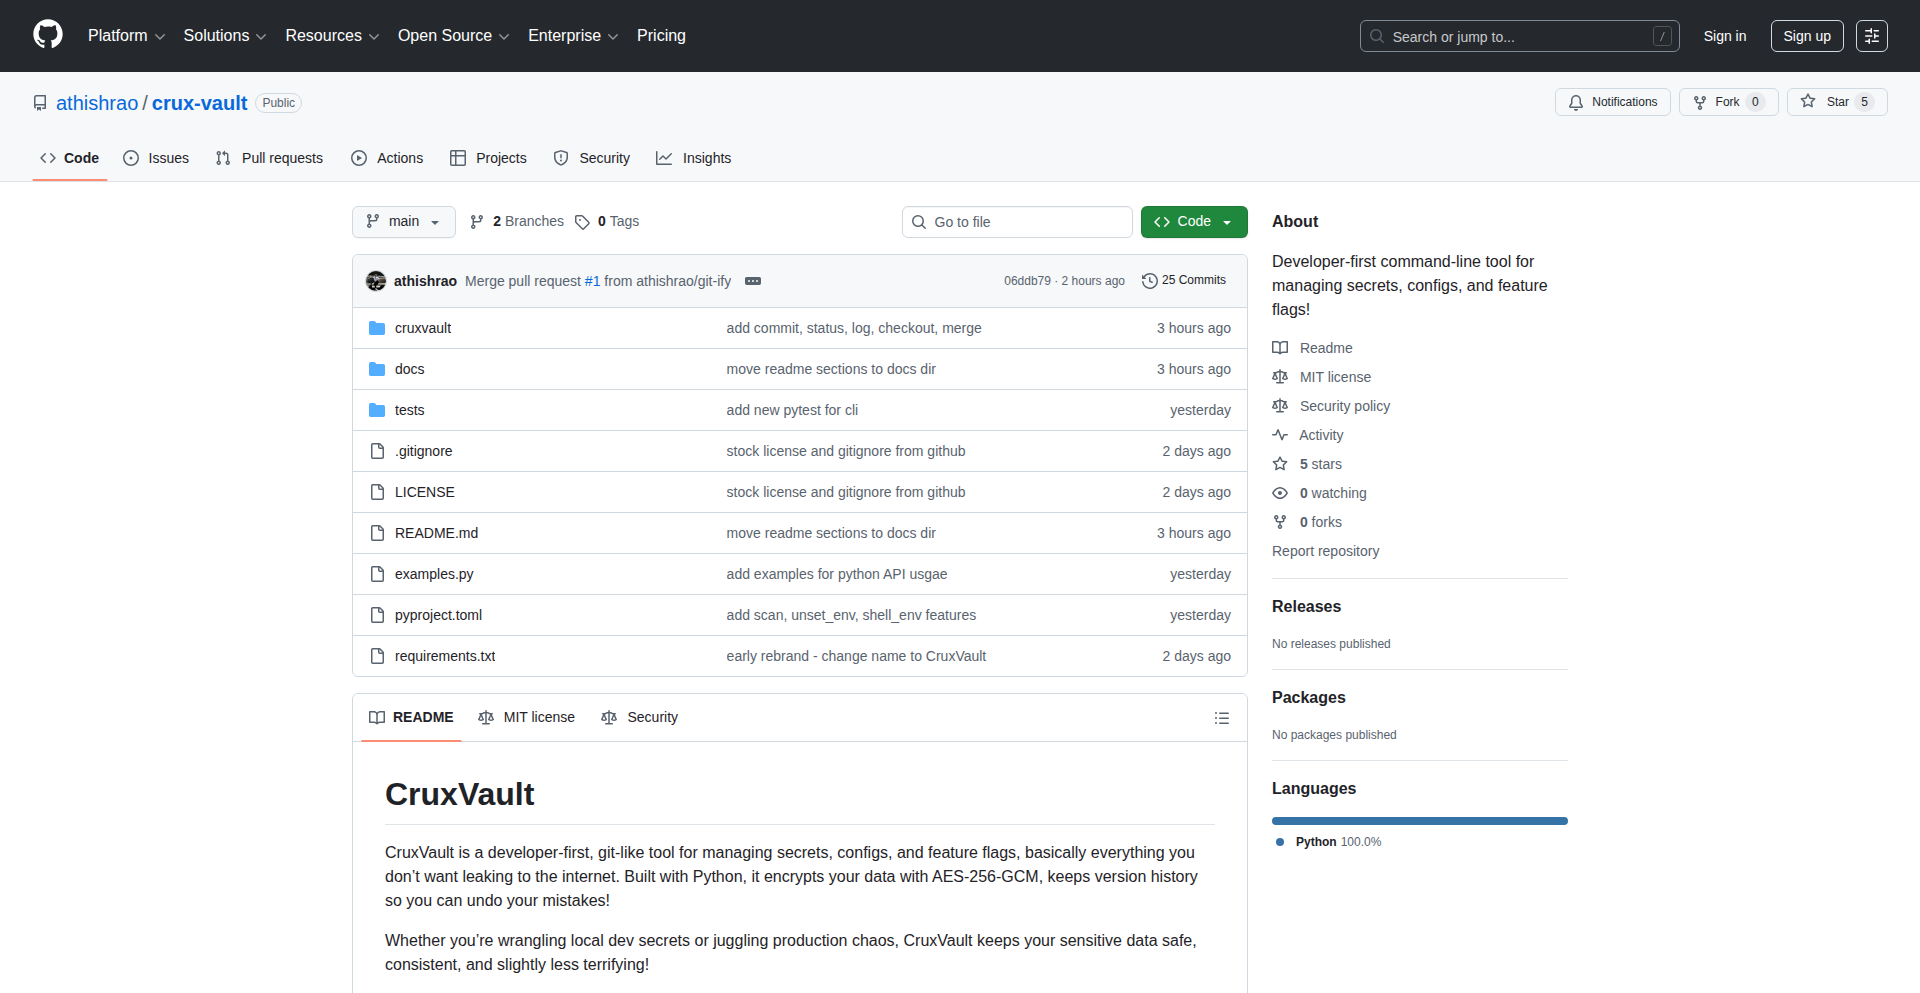Click the stars icon in About sidebar
This screenshot has width=1920, height=993.
coord(1280,464)
